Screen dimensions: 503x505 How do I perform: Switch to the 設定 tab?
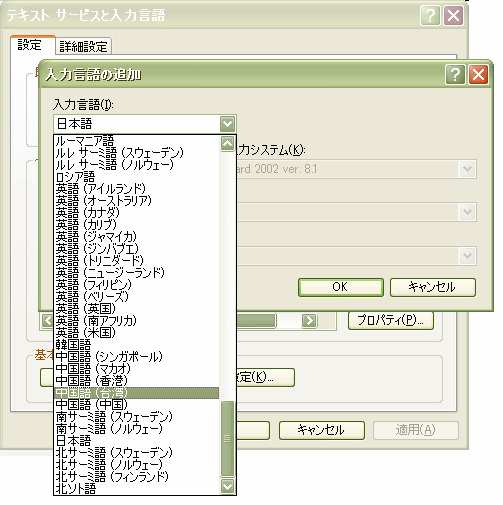coord(30,45)
